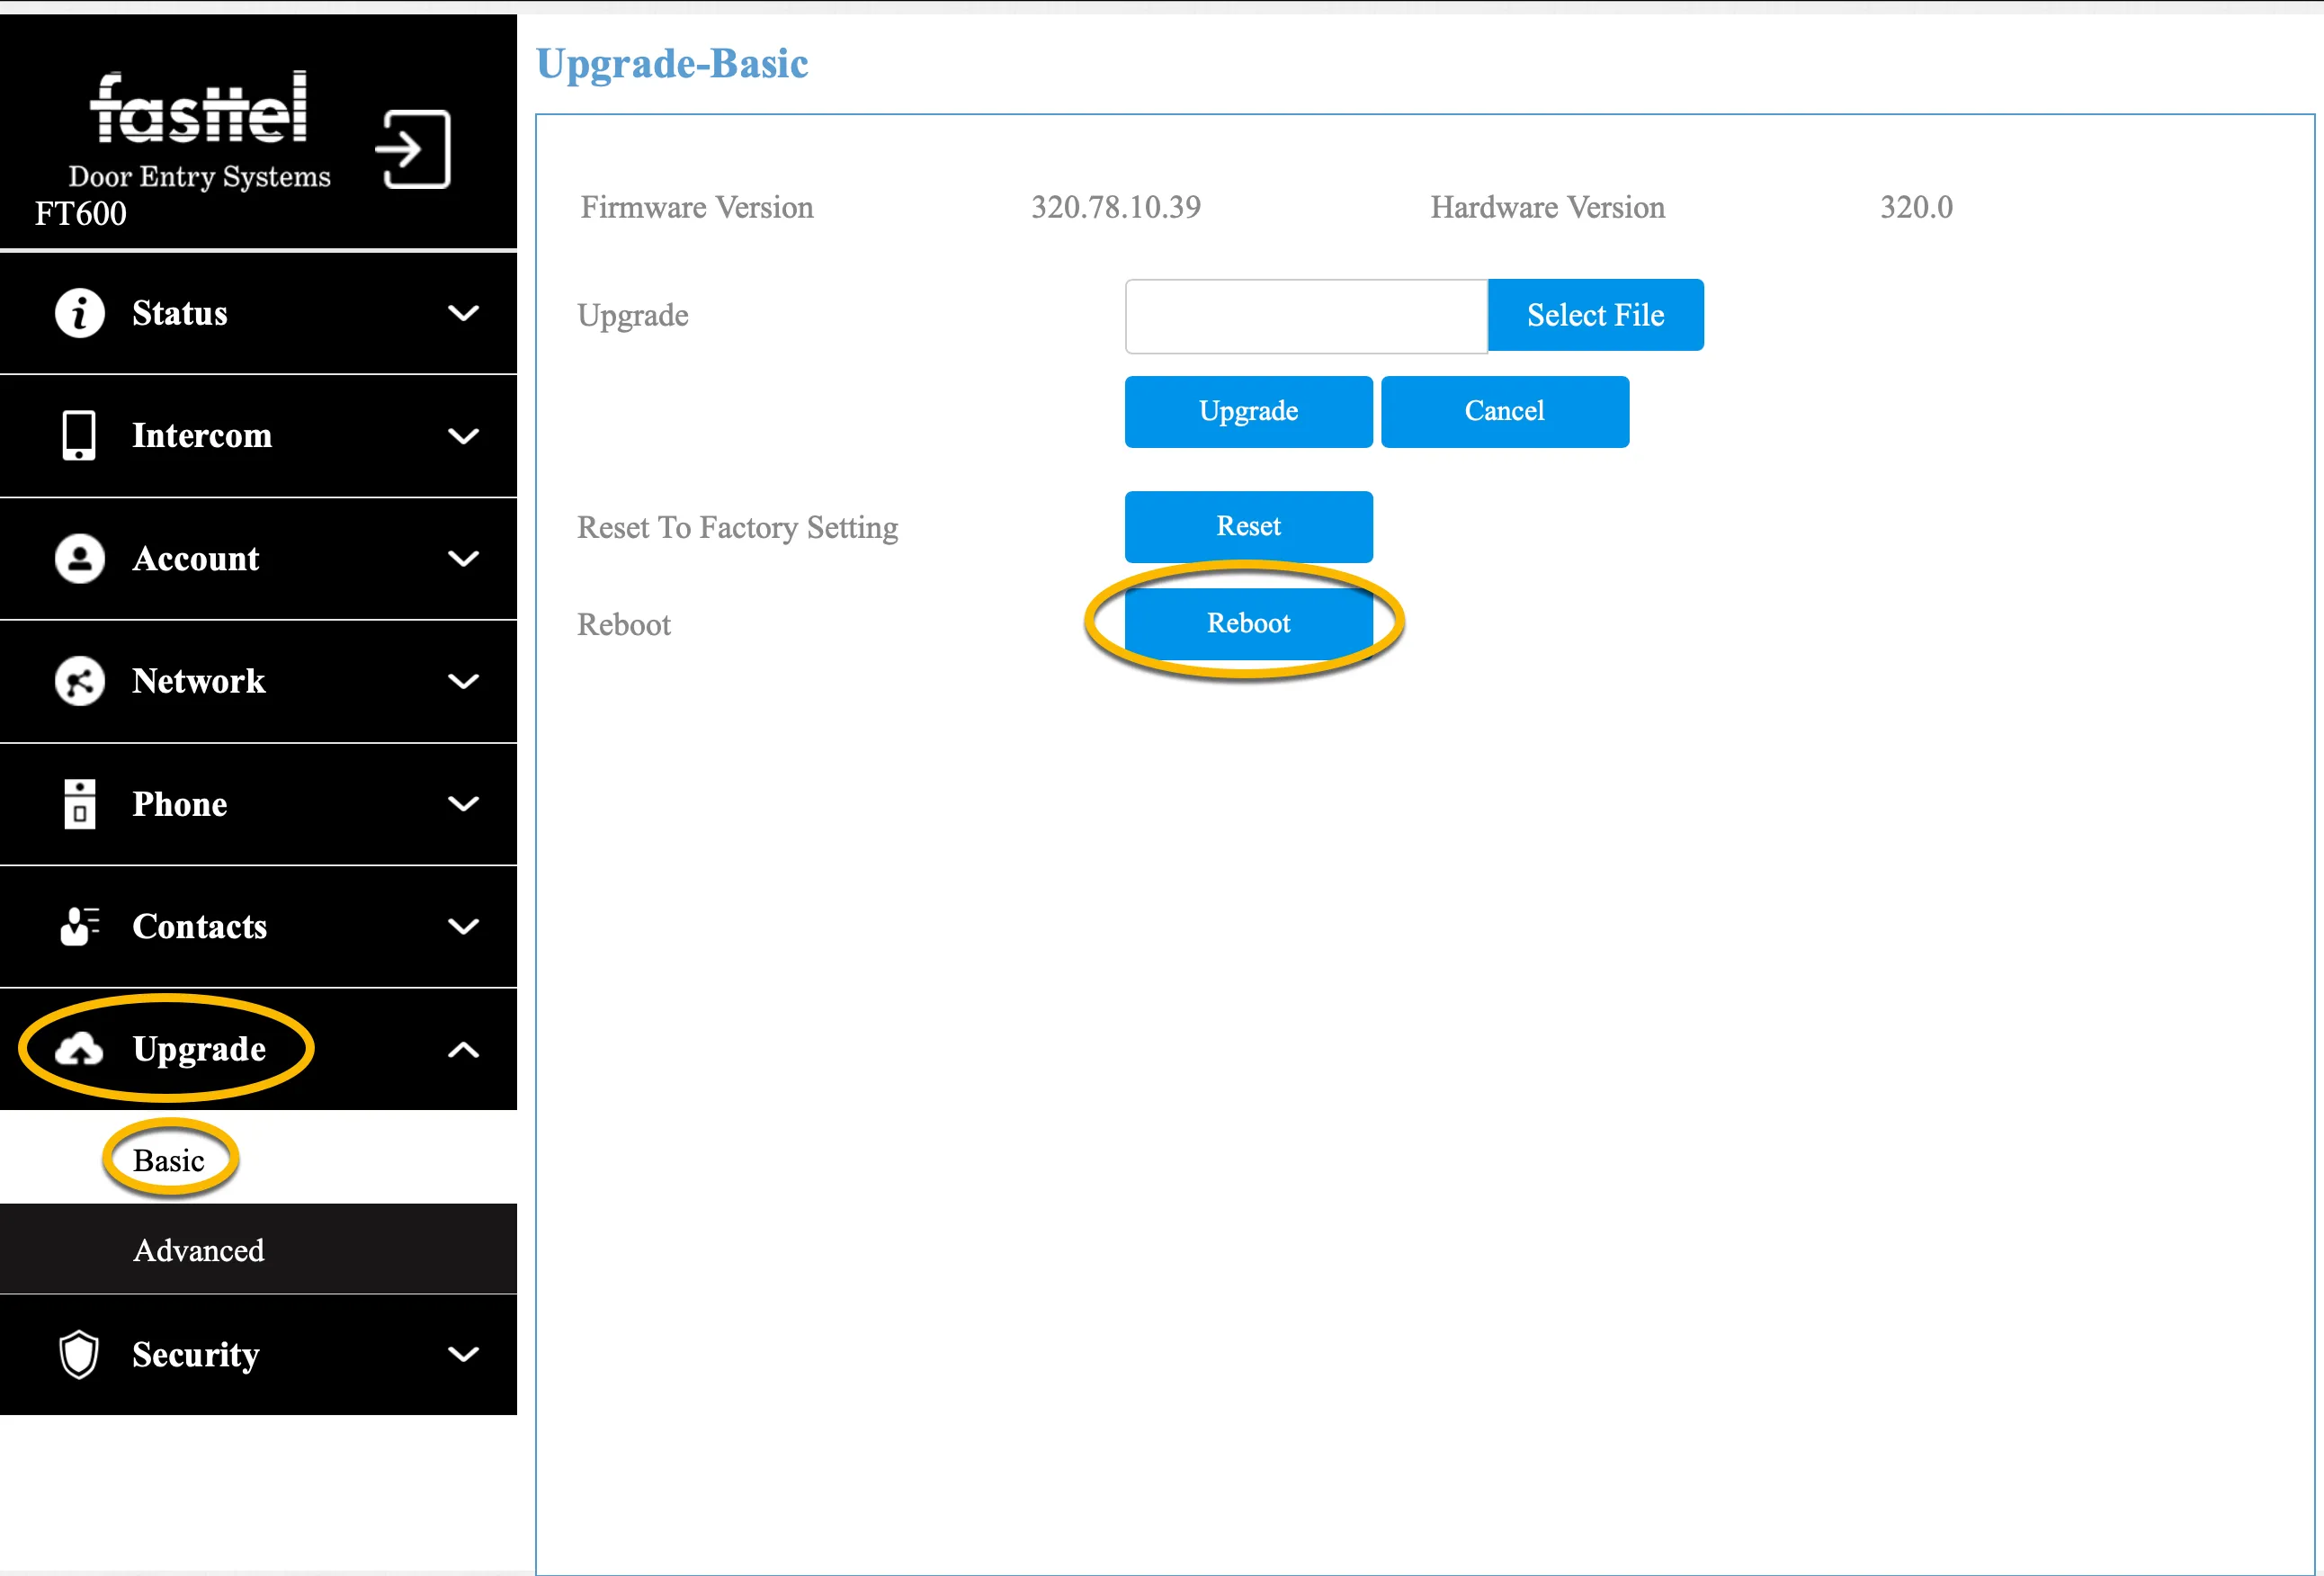Expand the Security menu chevron

(463, 1354)
